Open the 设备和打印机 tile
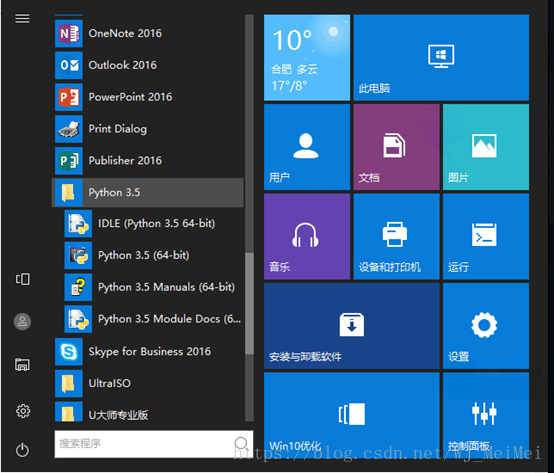554x473 pixels. 396,236
